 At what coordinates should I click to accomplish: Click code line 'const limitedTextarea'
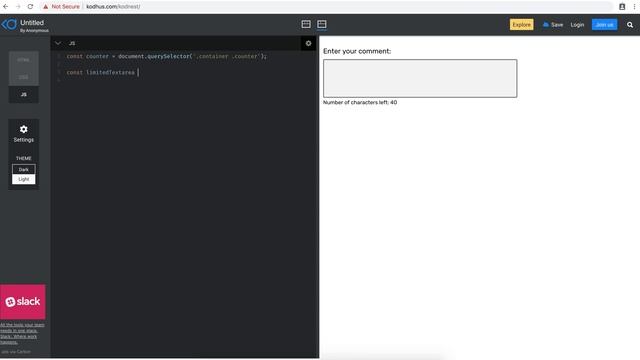coord(101,72)
